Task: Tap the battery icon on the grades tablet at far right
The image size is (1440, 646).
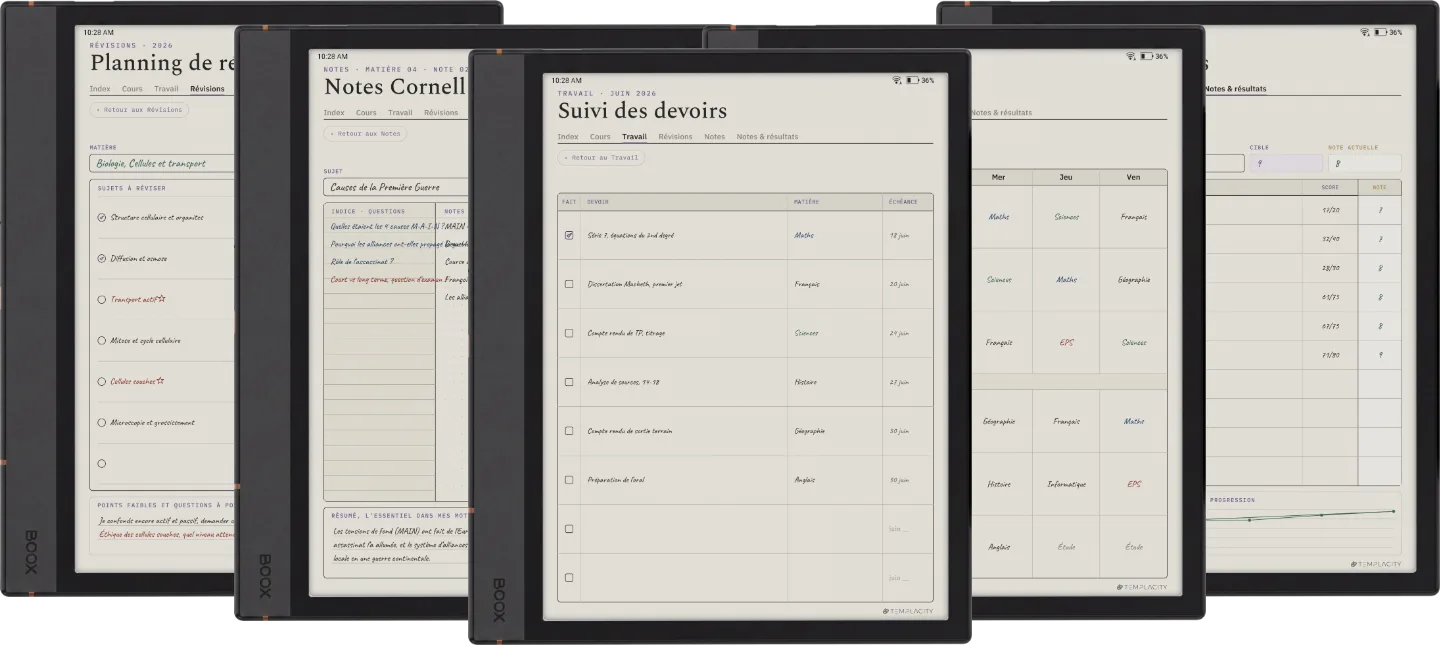Action: (x=1380, y=32)
